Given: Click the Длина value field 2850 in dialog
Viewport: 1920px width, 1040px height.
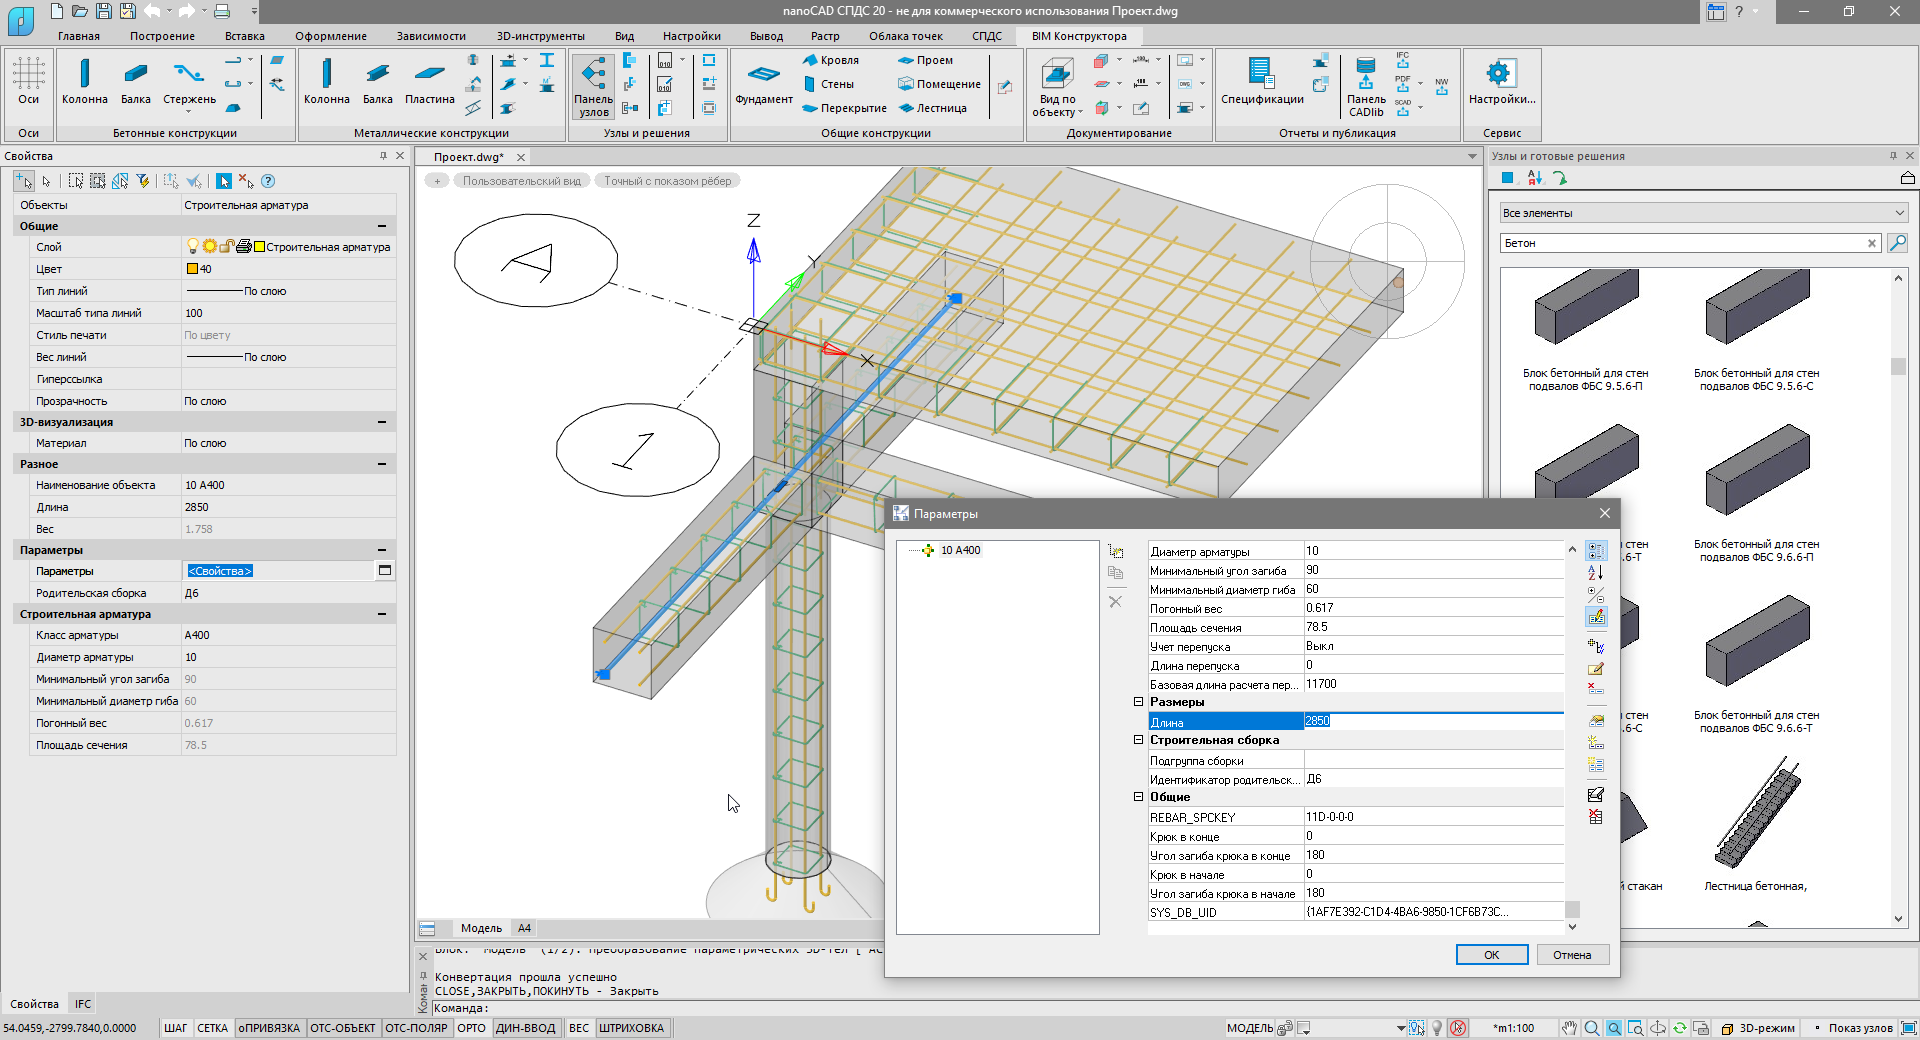Looking at the screenshot, I should (x=1433, y=721).
